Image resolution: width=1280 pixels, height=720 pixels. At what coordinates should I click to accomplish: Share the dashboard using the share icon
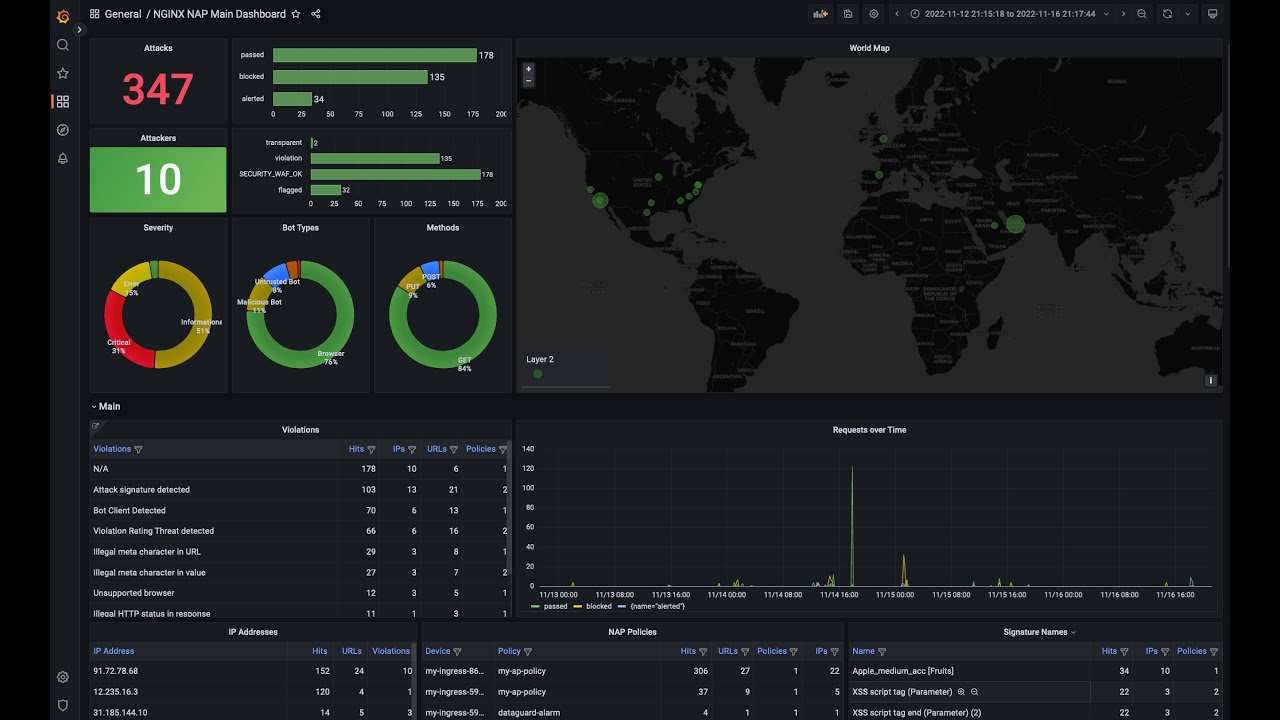tap(316, 14)
